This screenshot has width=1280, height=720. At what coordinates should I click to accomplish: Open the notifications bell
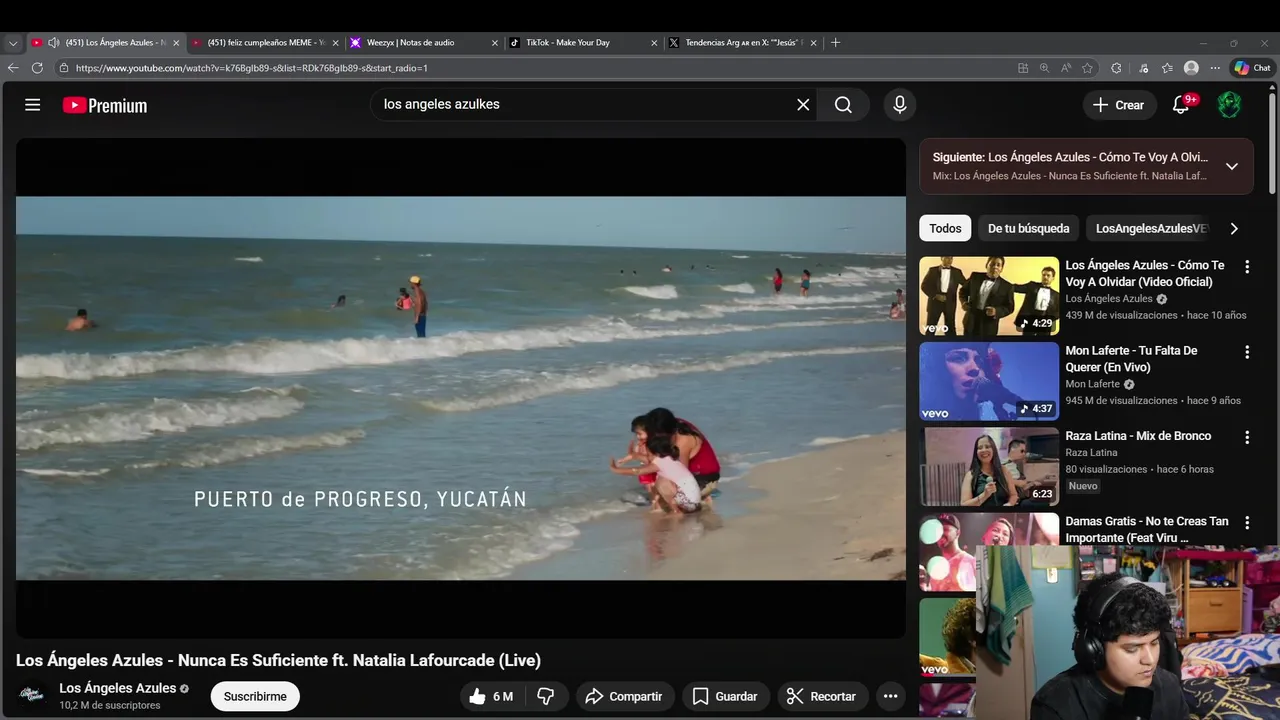pos(1181,105)
